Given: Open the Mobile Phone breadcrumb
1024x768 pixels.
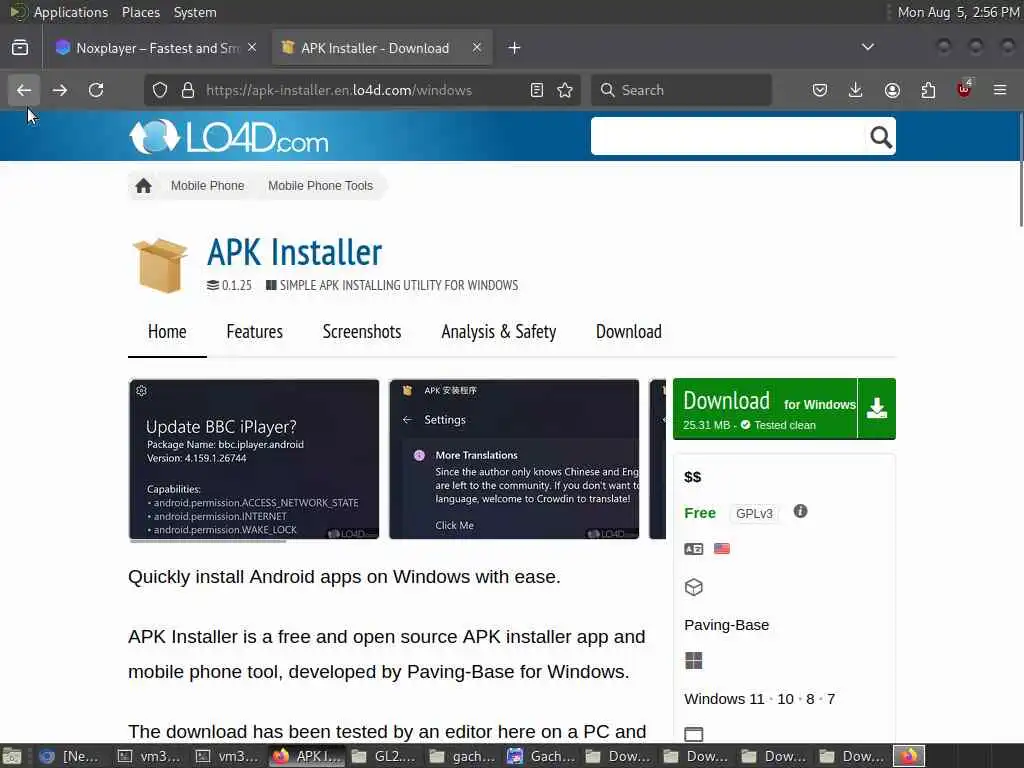Looking at the screenshot, I should click(208, 186).
